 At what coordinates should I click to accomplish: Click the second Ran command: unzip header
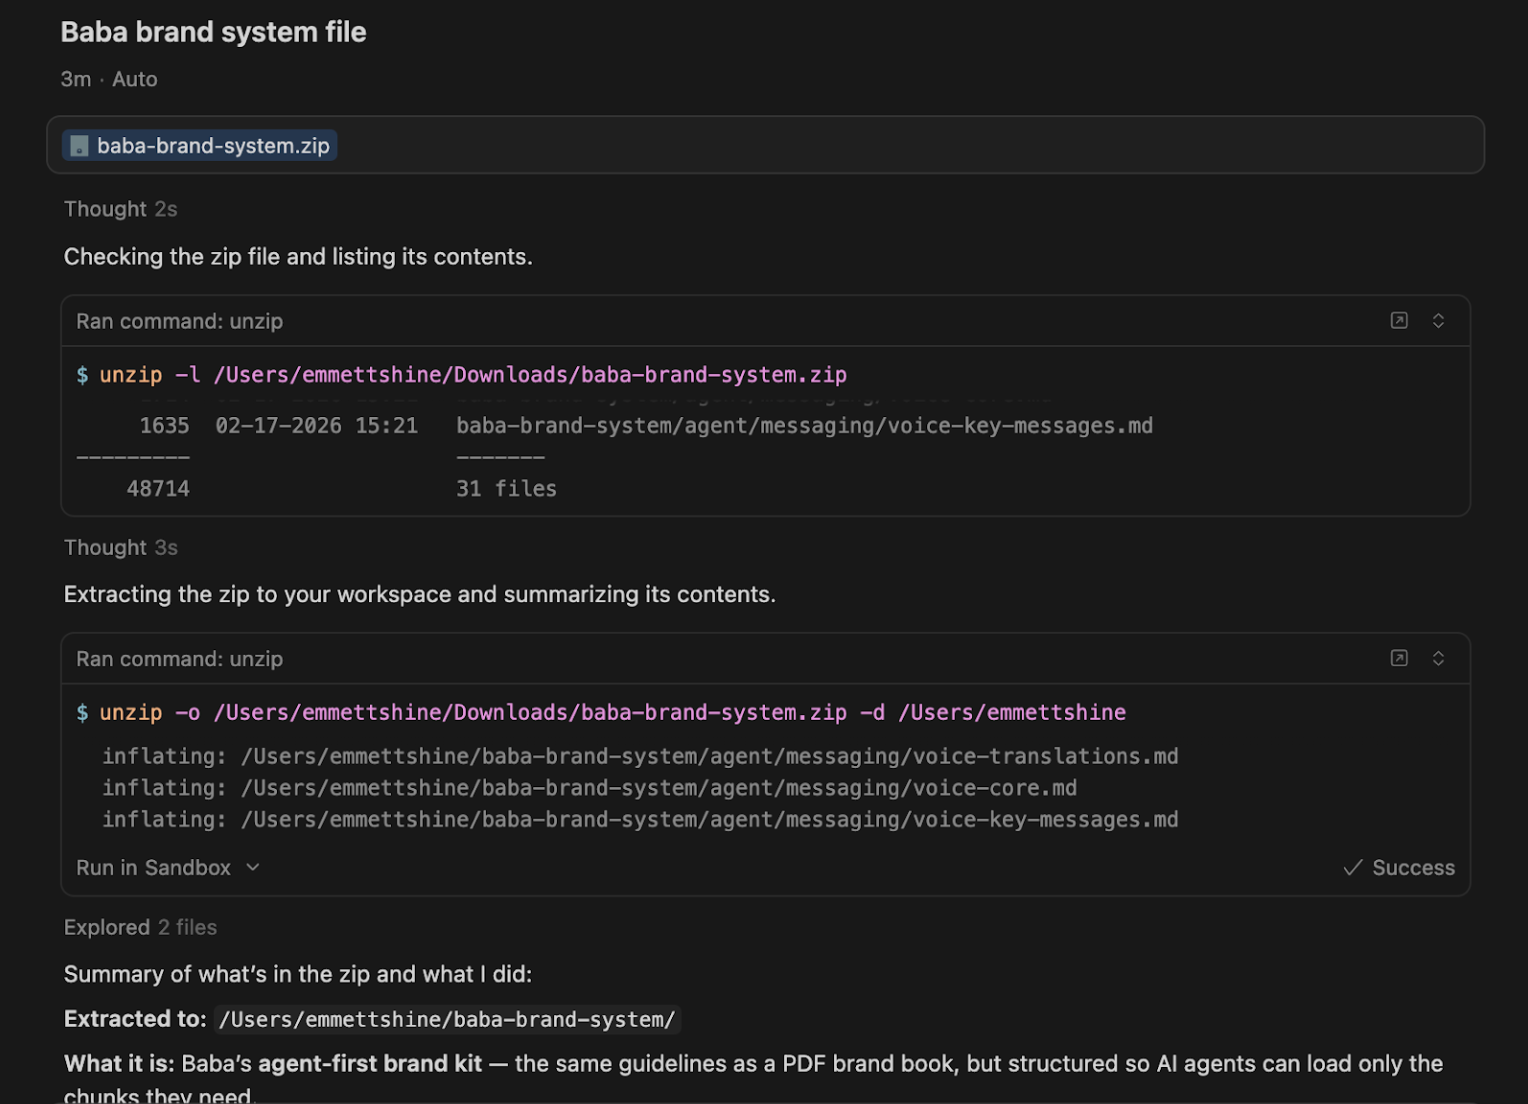[179, 659]
